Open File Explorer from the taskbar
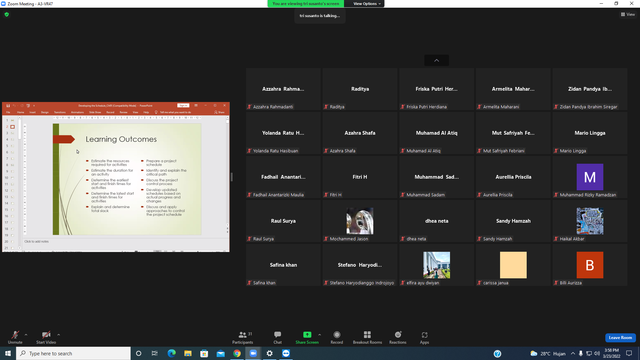The width and height of the screenshot is (640, 360). click(188, 353)
